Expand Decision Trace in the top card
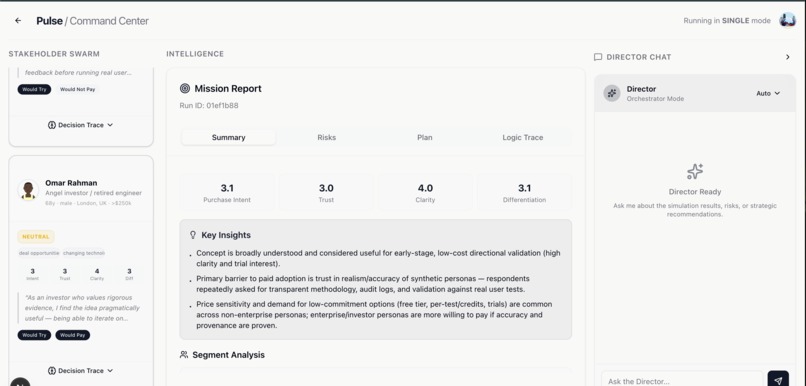The width and height of the screenshot is (806, 386). point(81,125)
